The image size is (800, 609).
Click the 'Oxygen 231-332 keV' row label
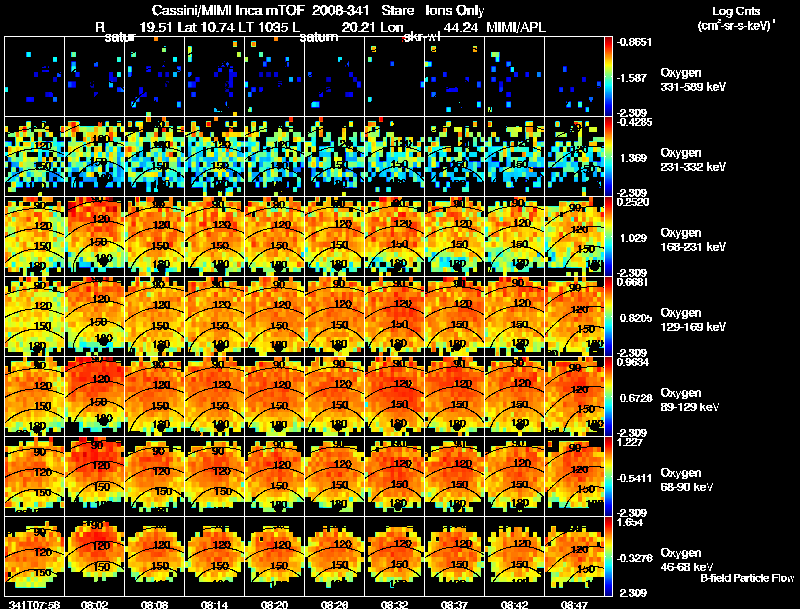pyautogui.click(x=693, y=160)
